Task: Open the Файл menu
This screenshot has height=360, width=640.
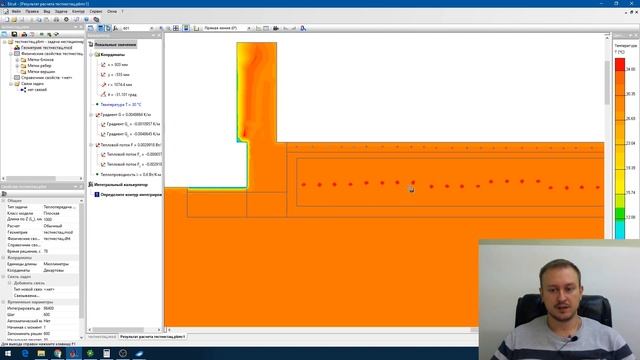Action: 16,11
